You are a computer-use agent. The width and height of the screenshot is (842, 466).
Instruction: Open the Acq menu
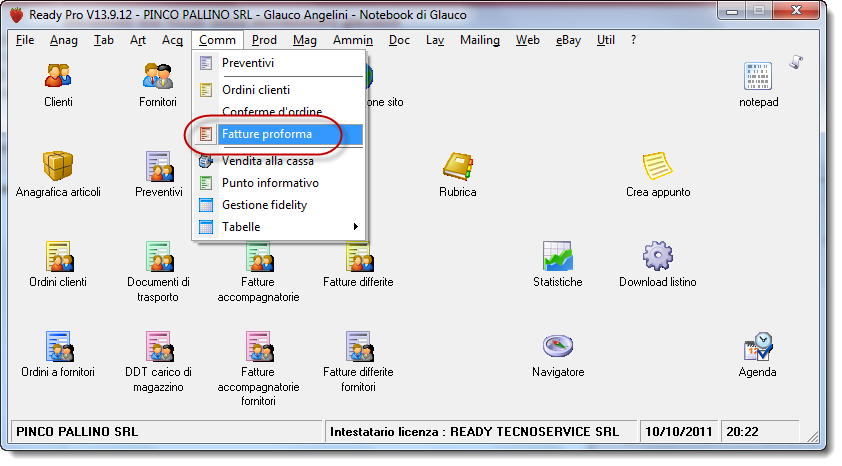coord(172,40)
